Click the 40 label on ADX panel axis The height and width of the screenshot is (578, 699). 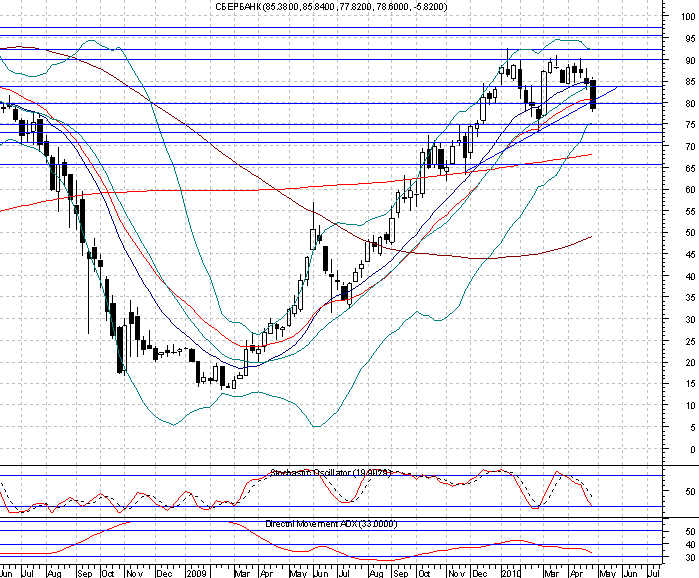coord(690,545)
